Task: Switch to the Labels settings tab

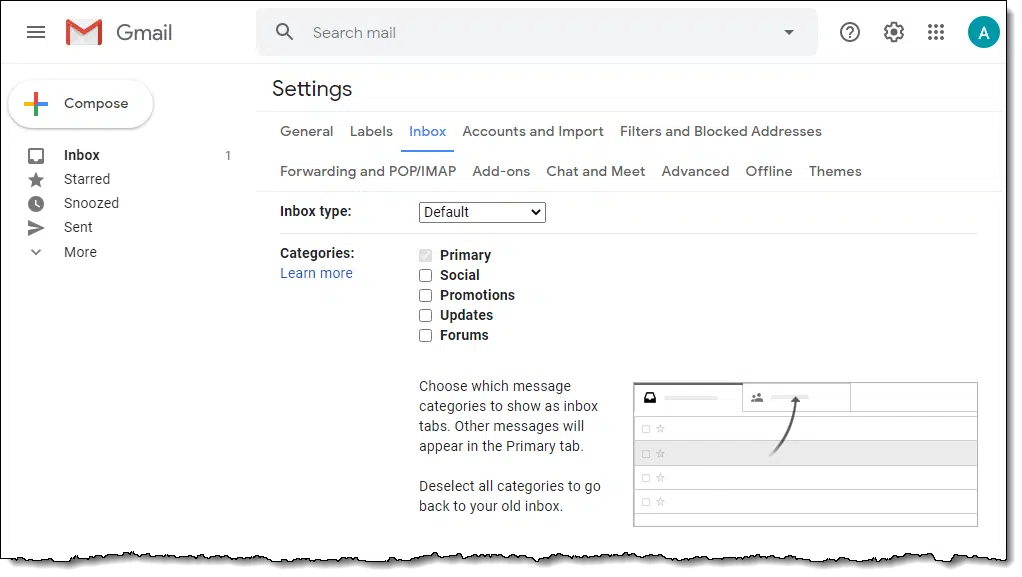Action: point(371,132)
